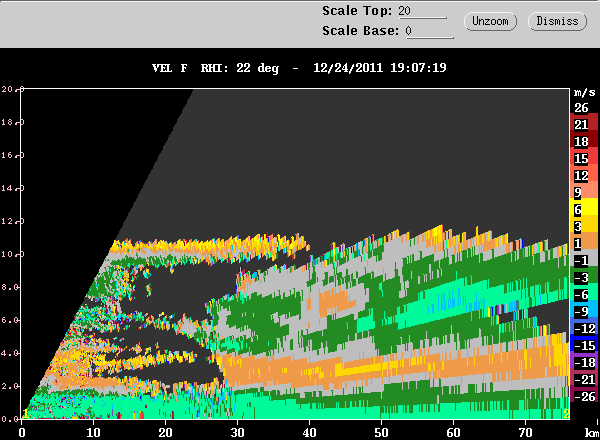Select the 26 m/s legend label

(581, 108)
